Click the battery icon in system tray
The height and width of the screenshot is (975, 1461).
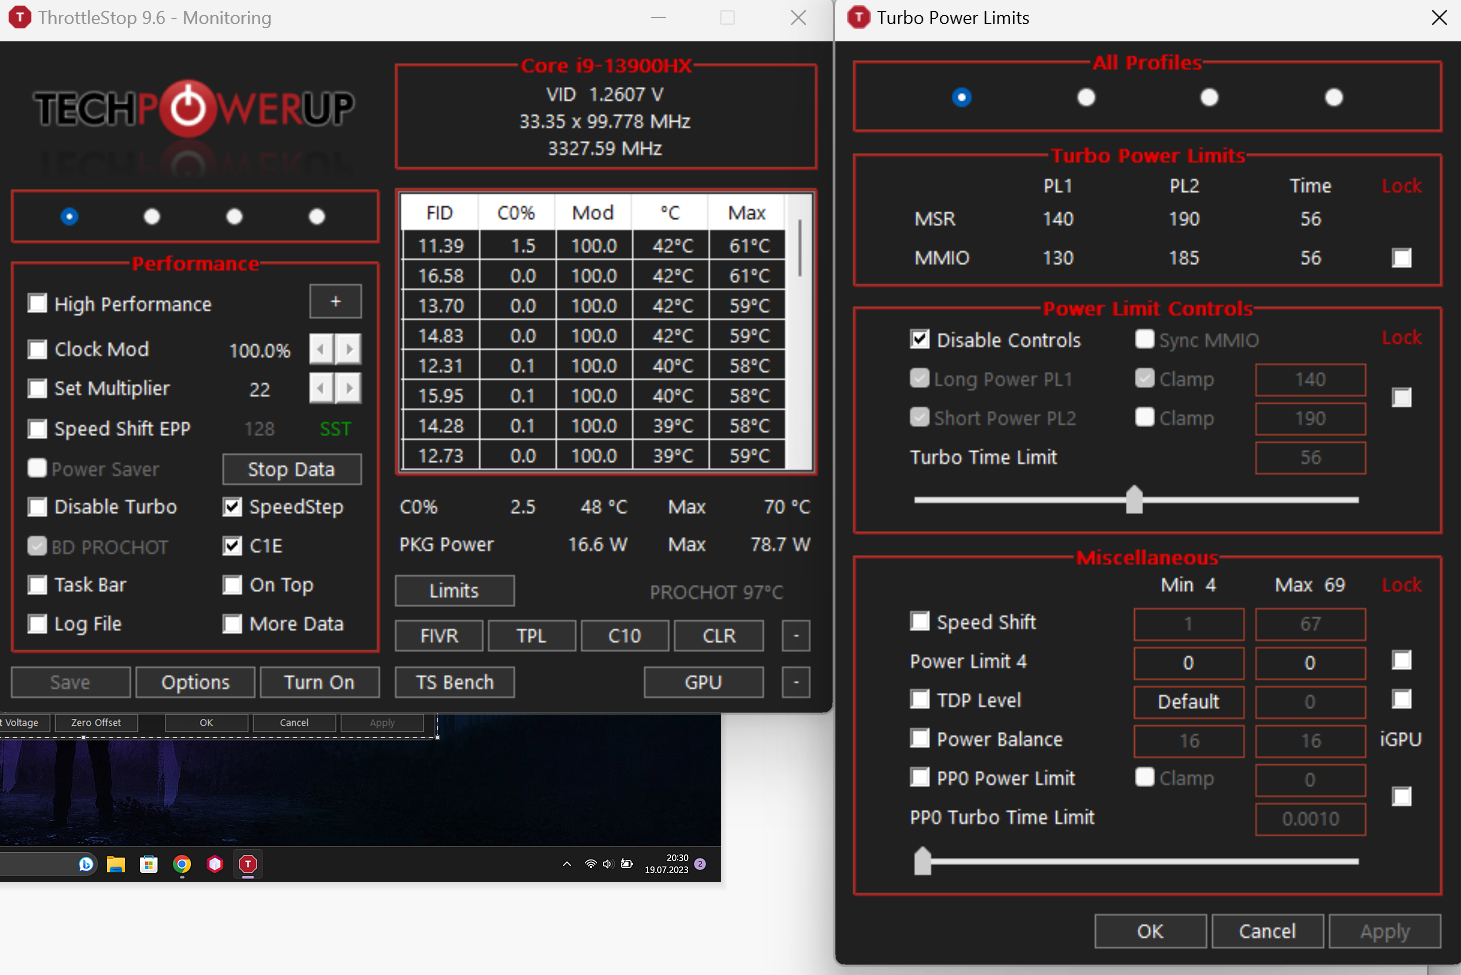click(x=627, y=864)
